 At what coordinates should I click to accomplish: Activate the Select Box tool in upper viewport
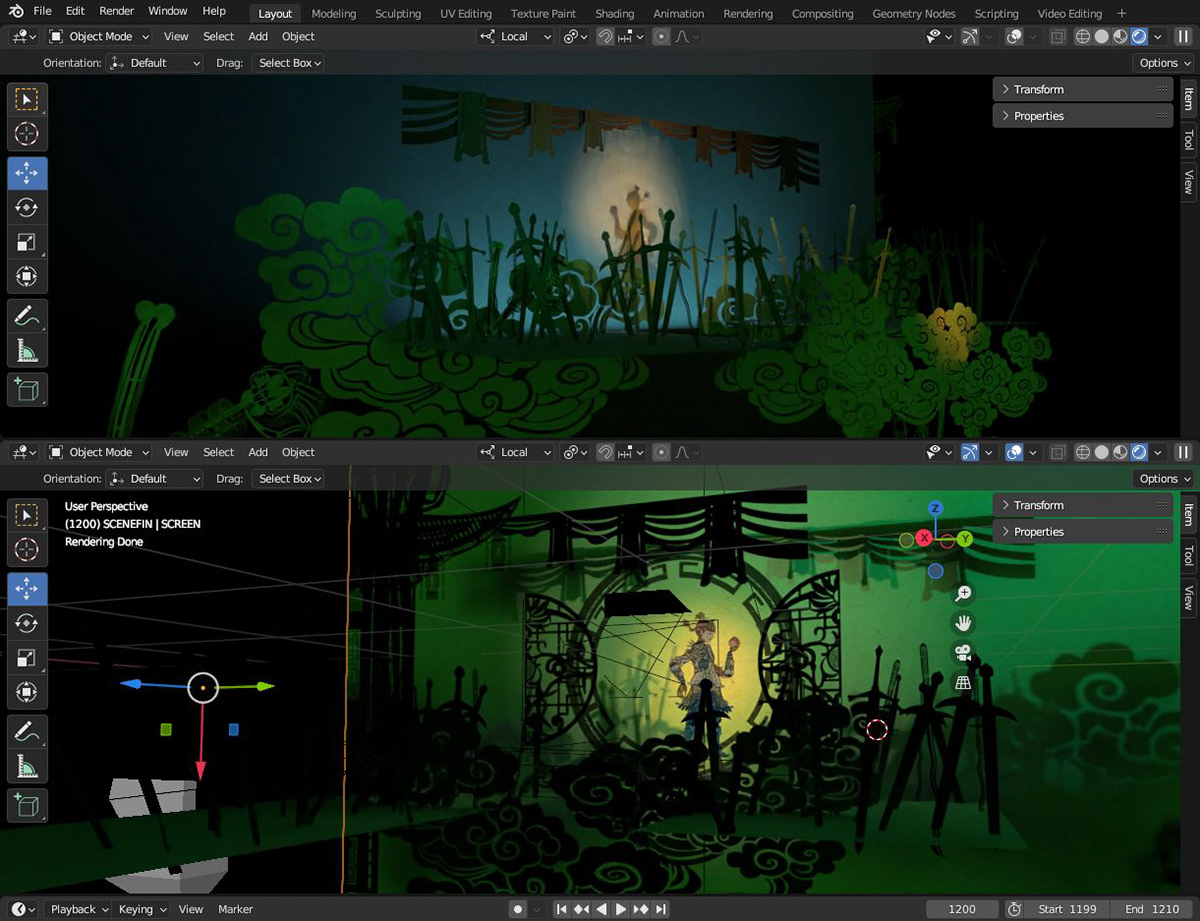pyautogui.click(x=27, y=99)
